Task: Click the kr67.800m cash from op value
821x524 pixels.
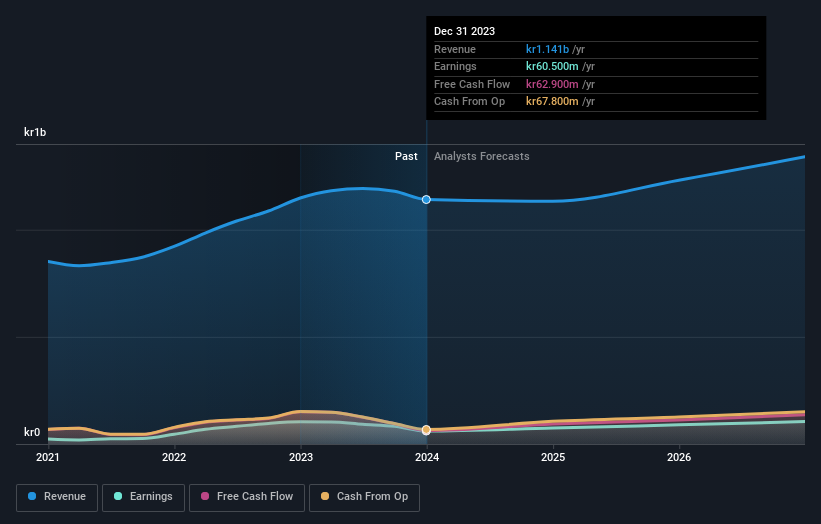Action: coord(552,102)
